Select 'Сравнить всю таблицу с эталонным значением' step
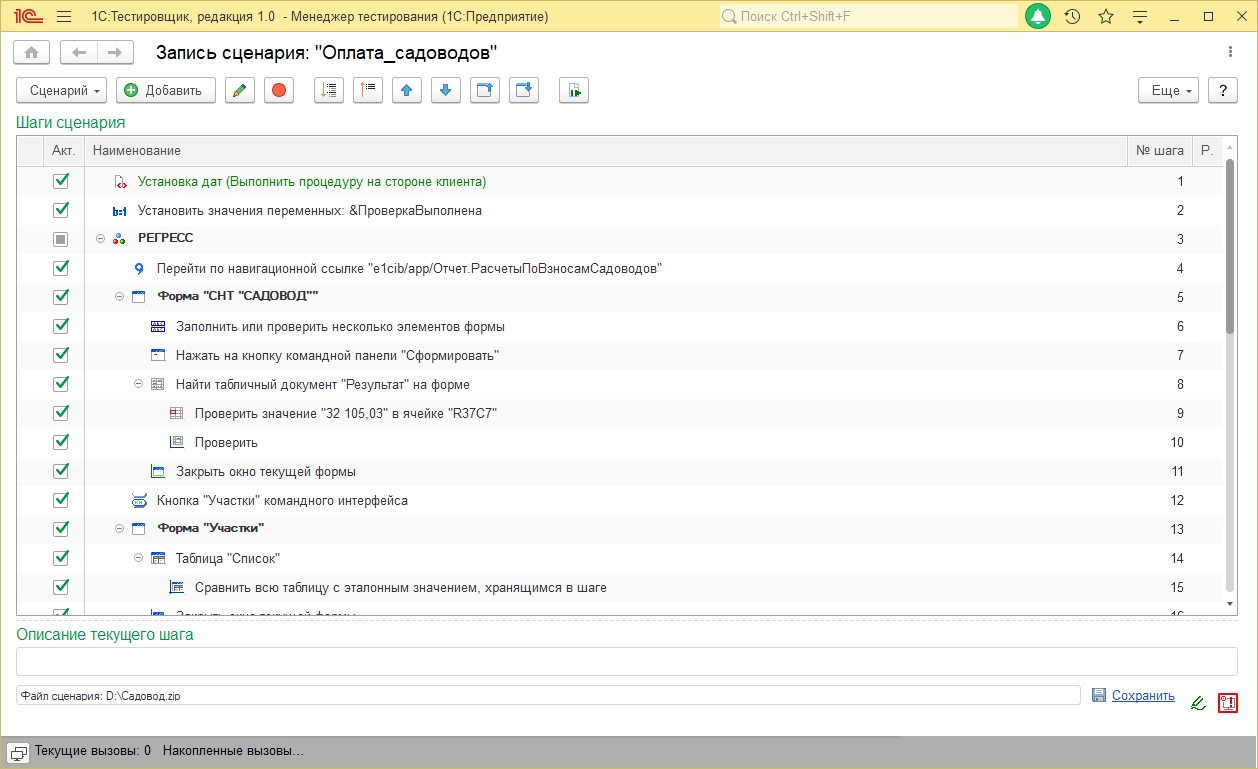Viewport: 1258px width, 769px height. pyautogui.click(x=401, y=587)
